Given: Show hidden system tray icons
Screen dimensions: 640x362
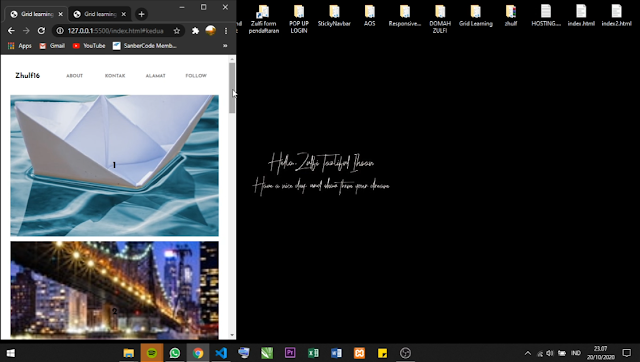Looking at the screenshot, I should (528, 353).
